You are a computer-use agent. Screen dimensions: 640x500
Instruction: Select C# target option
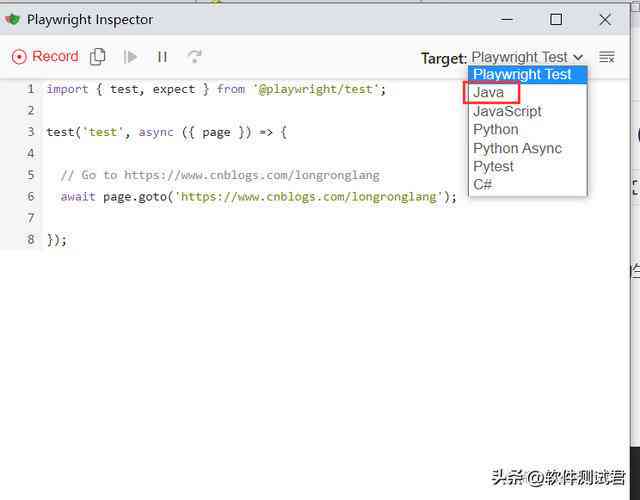click(x=528, y=185)
